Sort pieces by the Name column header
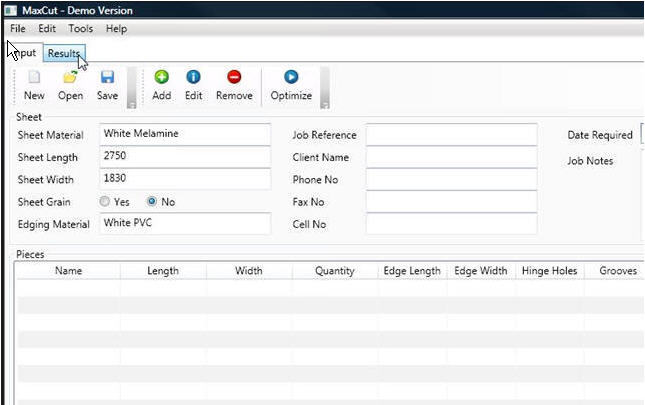 pyautogui.click(x=68, y=271)
